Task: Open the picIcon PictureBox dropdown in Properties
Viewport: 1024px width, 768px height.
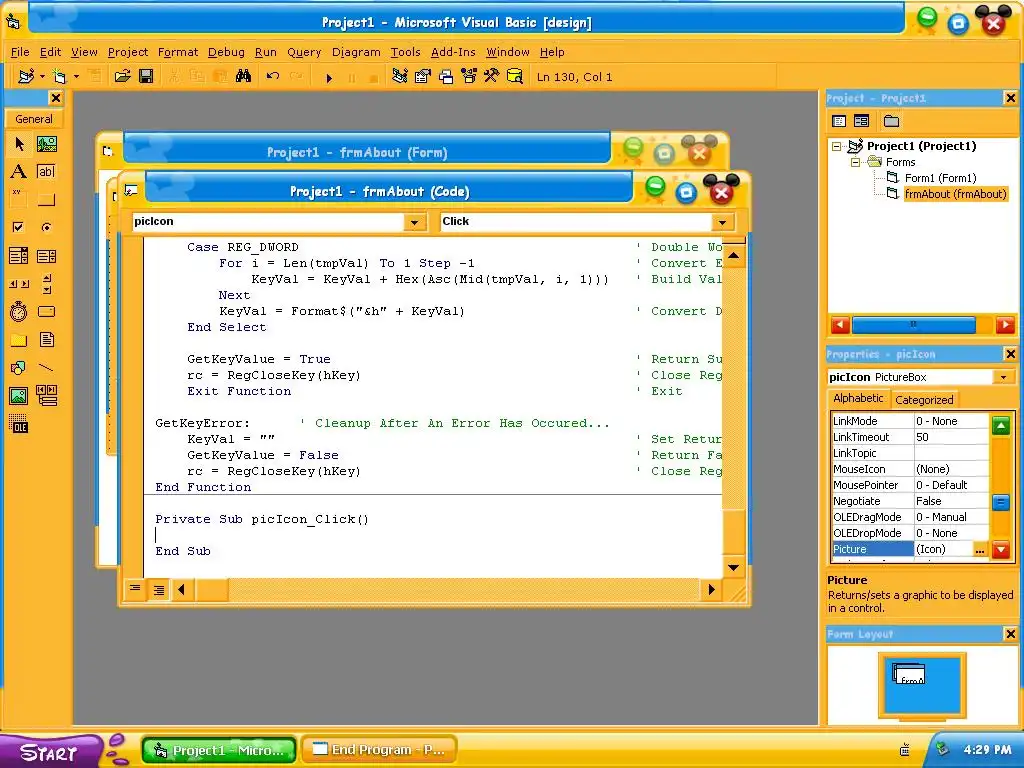Action: (1003, 377)
